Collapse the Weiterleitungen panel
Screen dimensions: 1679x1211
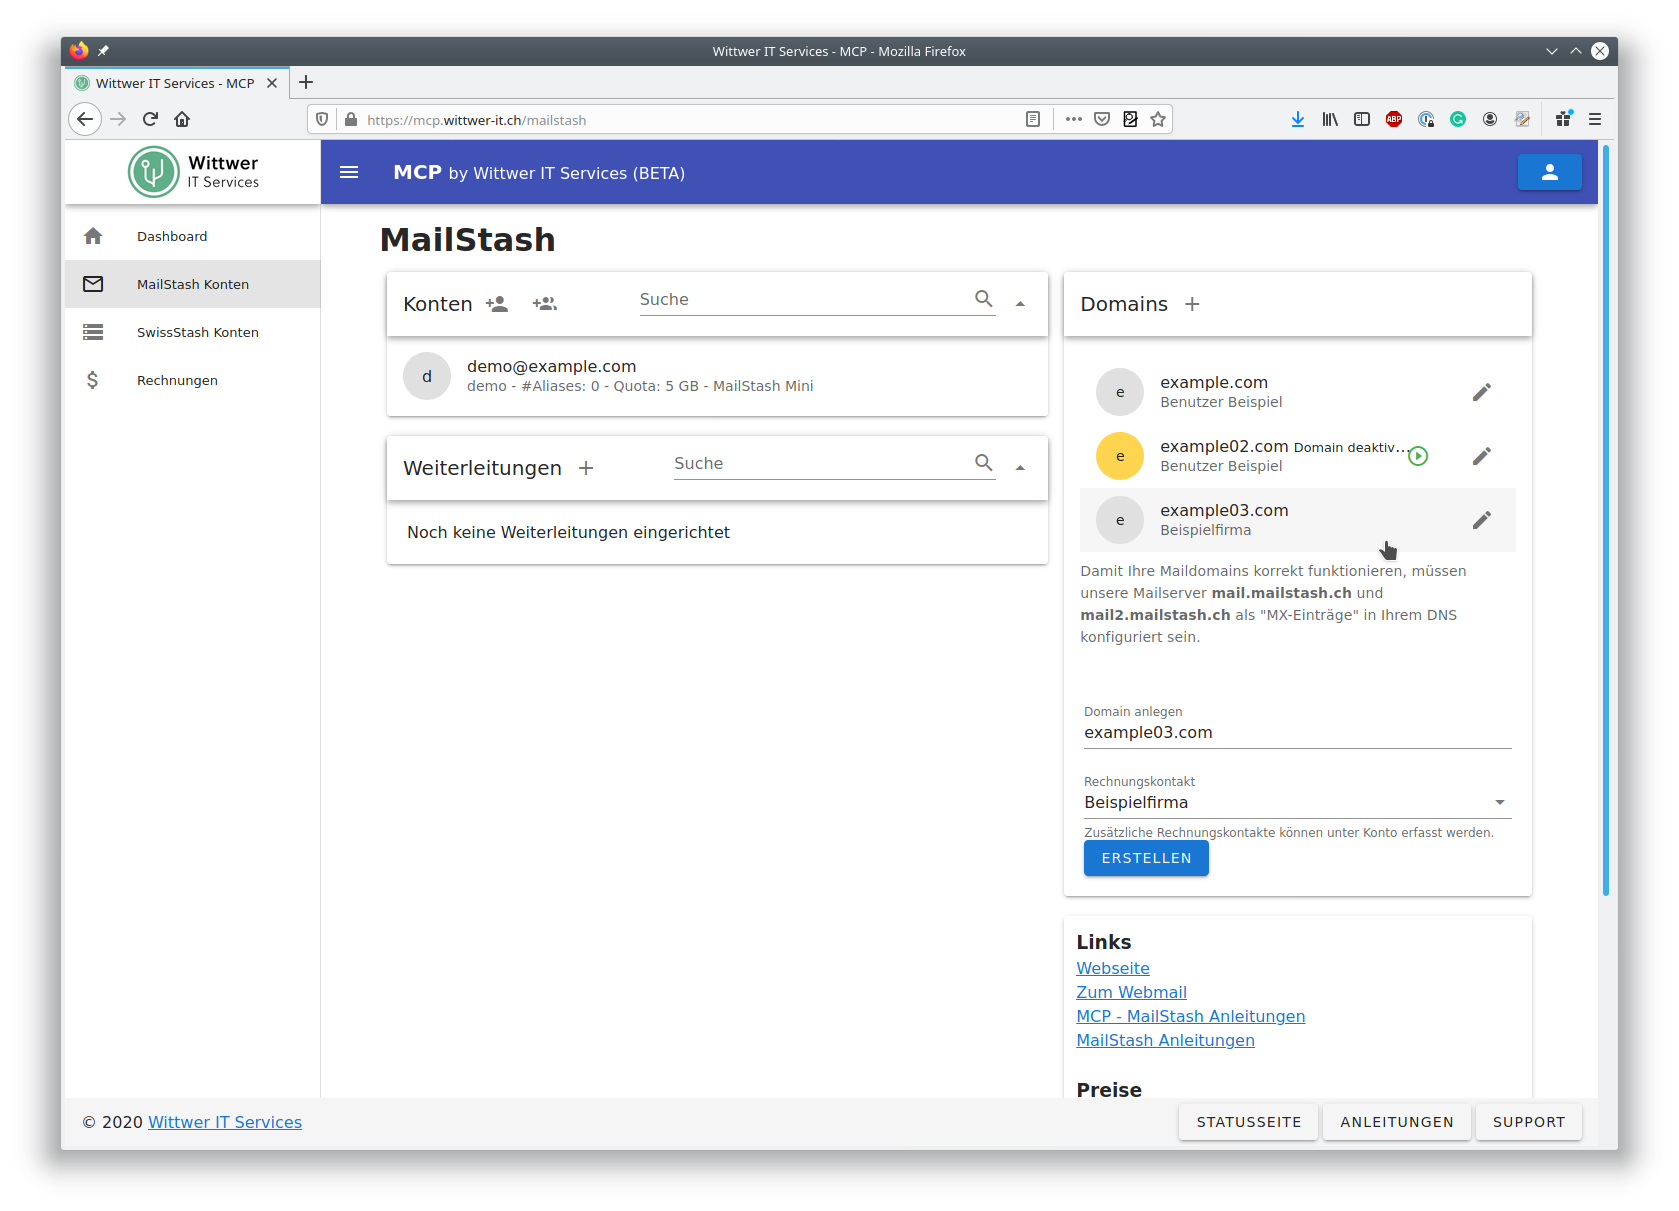click(x=1020, y=468)
